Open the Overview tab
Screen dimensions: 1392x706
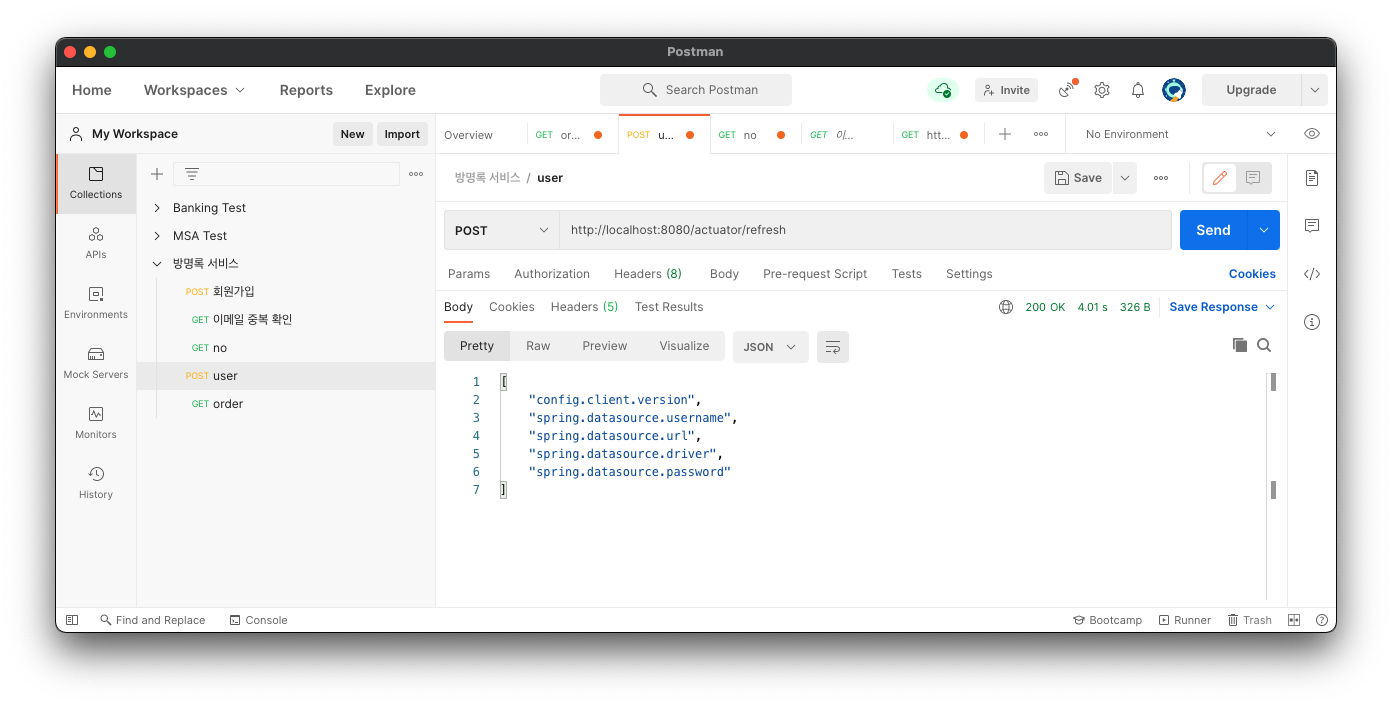tap(468, 135)
